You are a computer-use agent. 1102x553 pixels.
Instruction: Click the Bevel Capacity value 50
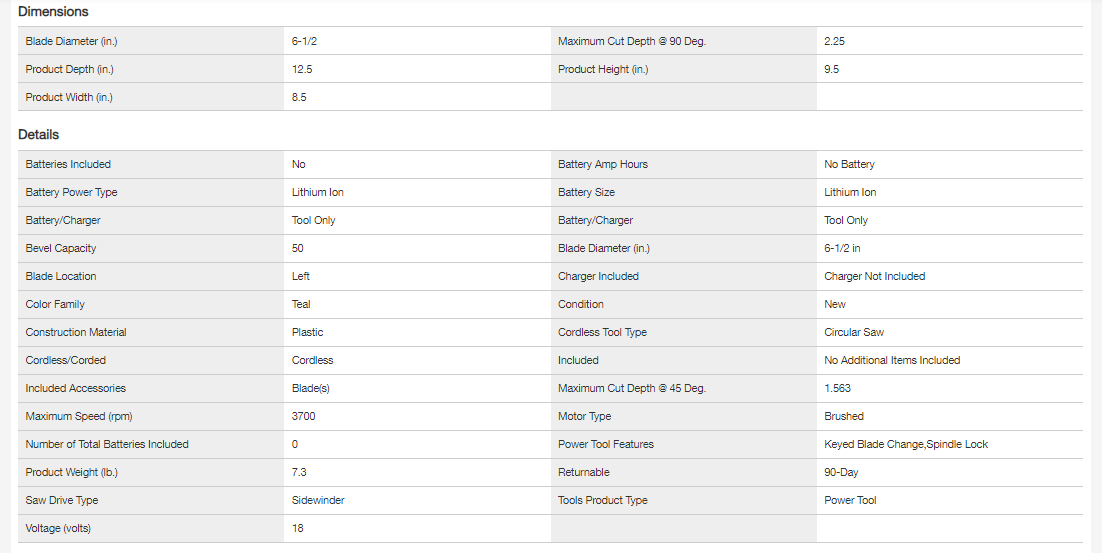tap(298, 249)
